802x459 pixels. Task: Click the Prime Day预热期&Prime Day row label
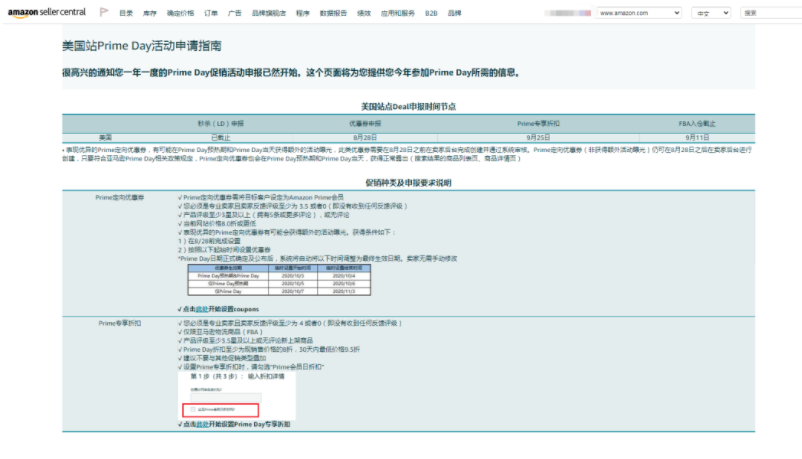(x=228, y=276)
